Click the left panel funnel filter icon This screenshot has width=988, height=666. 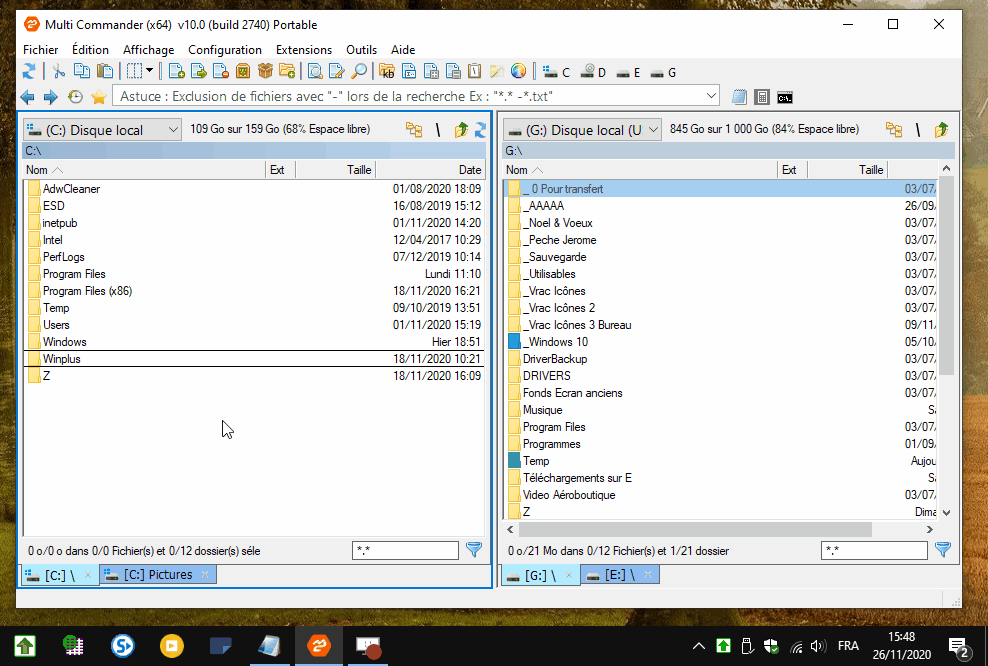[474, 550]
